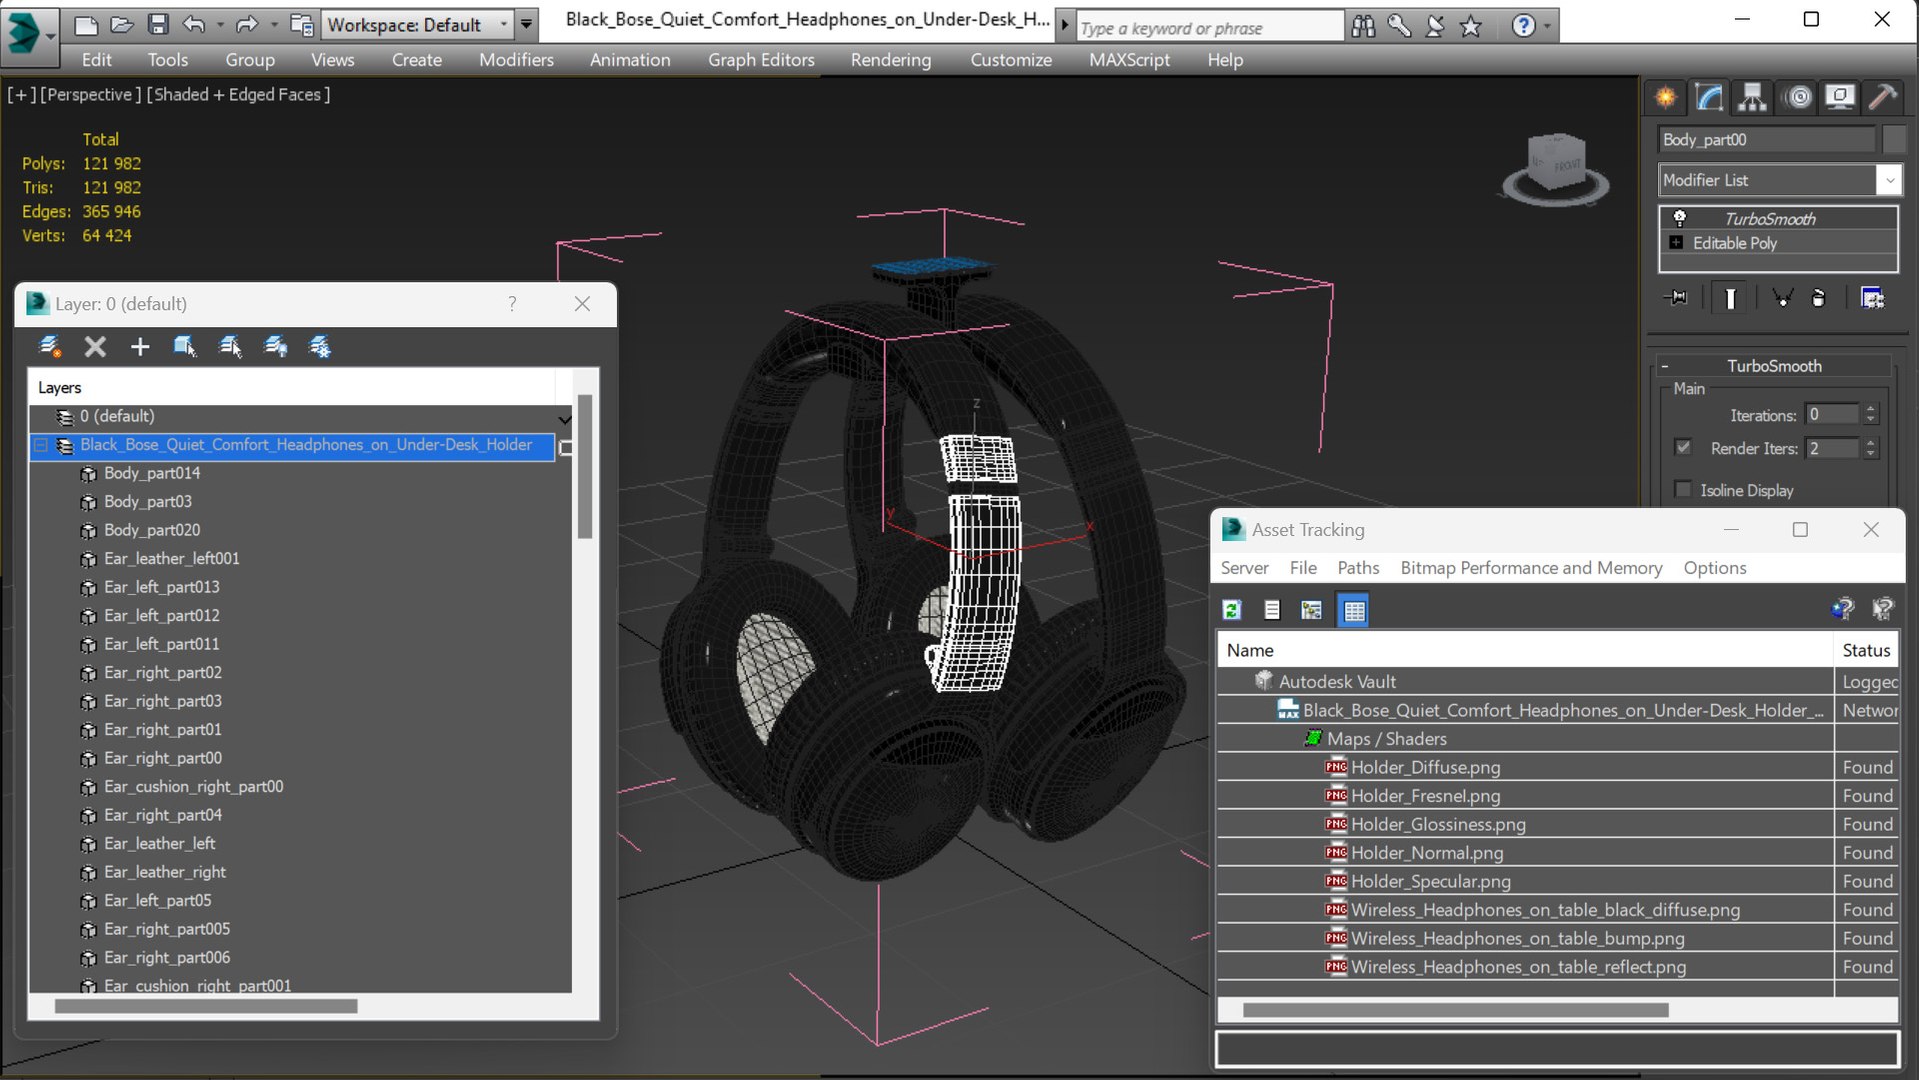Viewport: 1919px width, 1080px height.
Task: Toggle the Render Iters checkbox
Action: tap(1683, 448)
